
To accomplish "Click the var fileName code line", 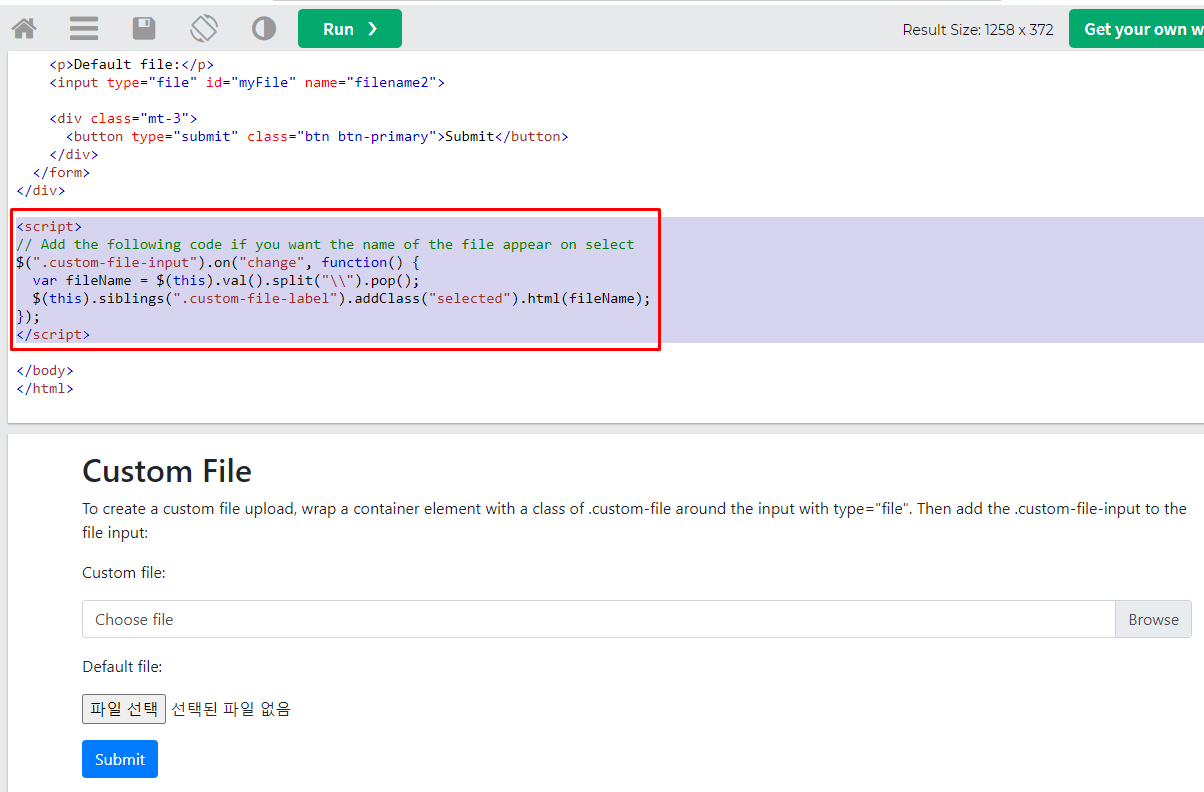I will coord(226,280).
